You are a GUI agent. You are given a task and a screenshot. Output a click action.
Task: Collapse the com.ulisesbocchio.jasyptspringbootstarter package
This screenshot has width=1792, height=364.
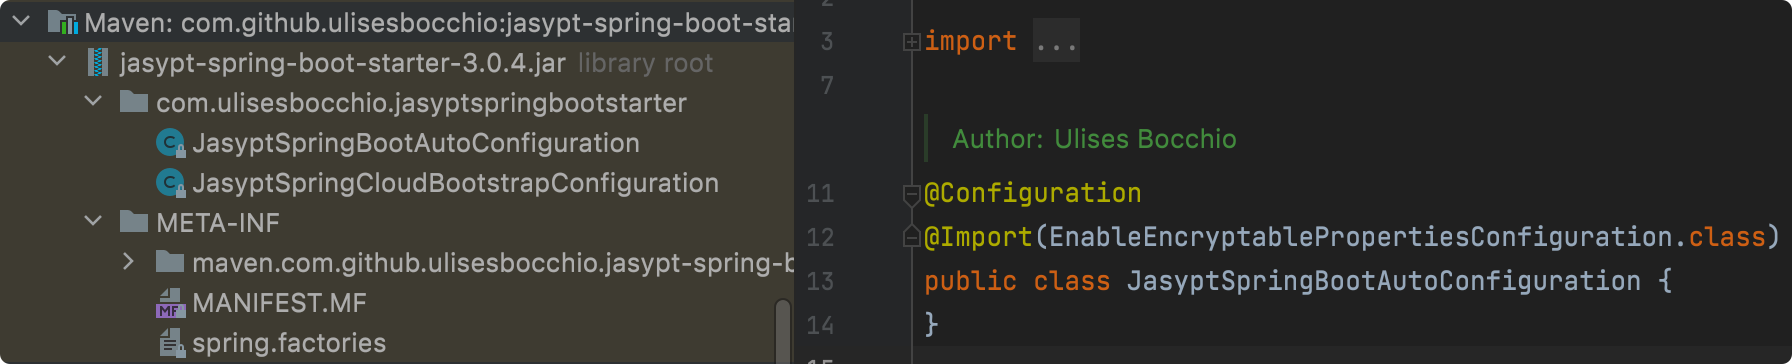coord(94,102)
